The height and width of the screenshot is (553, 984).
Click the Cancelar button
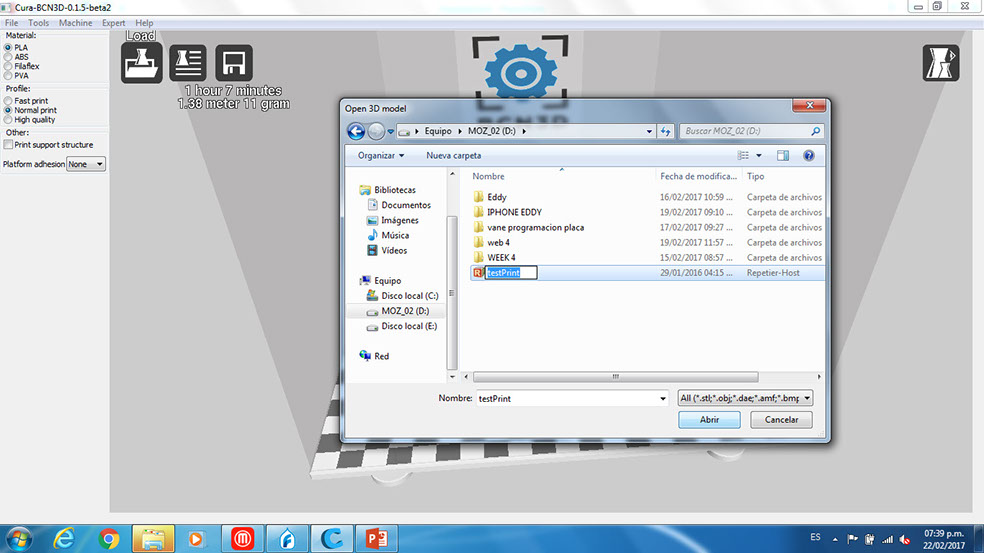(781, 419)
